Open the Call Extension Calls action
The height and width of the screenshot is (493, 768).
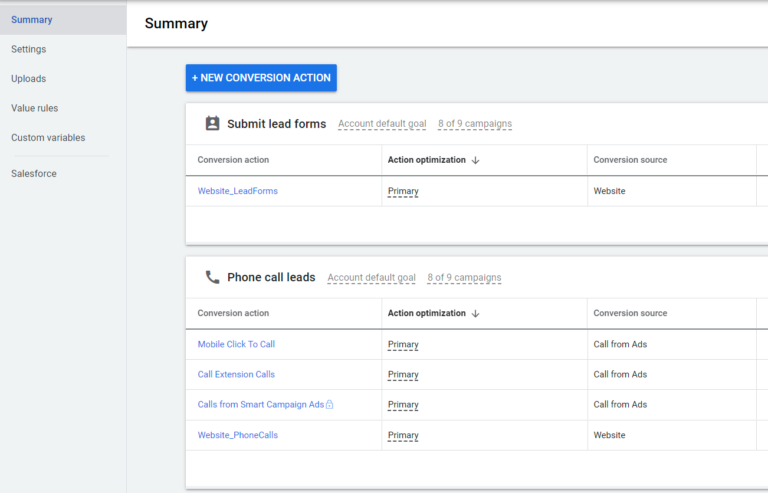(x=236, y=375)
